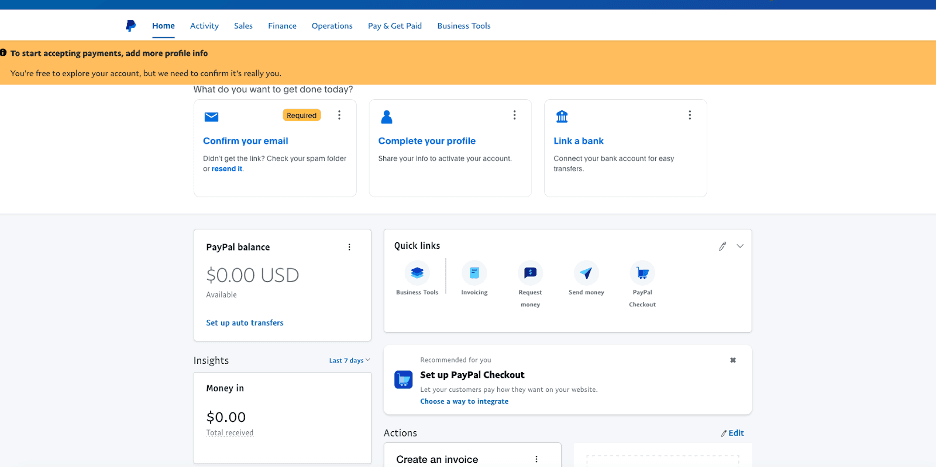The image size is (936, 468).
Task: Open the Home tab
Action: 164,26
